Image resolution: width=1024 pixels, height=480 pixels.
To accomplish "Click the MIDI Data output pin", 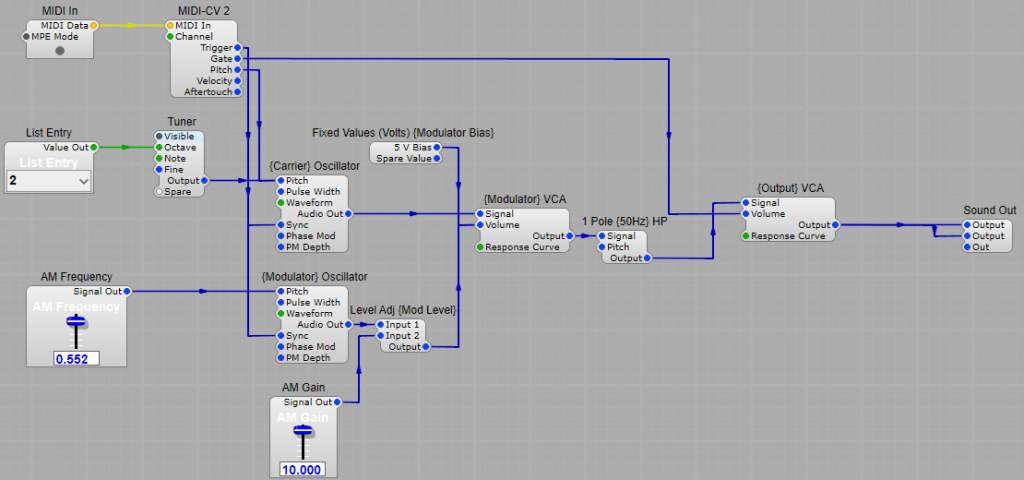I will pos(94,25).
